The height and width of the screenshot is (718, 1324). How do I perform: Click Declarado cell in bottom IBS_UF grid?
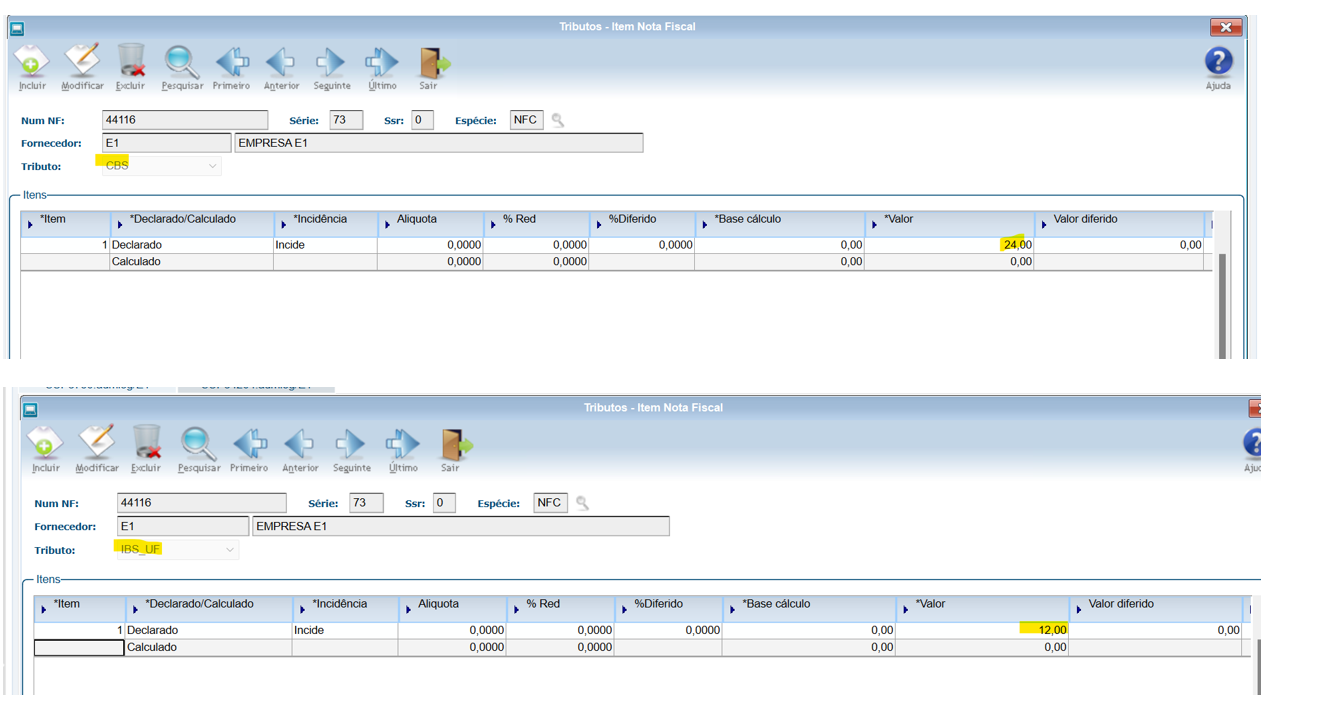click(x=209, y=631)
